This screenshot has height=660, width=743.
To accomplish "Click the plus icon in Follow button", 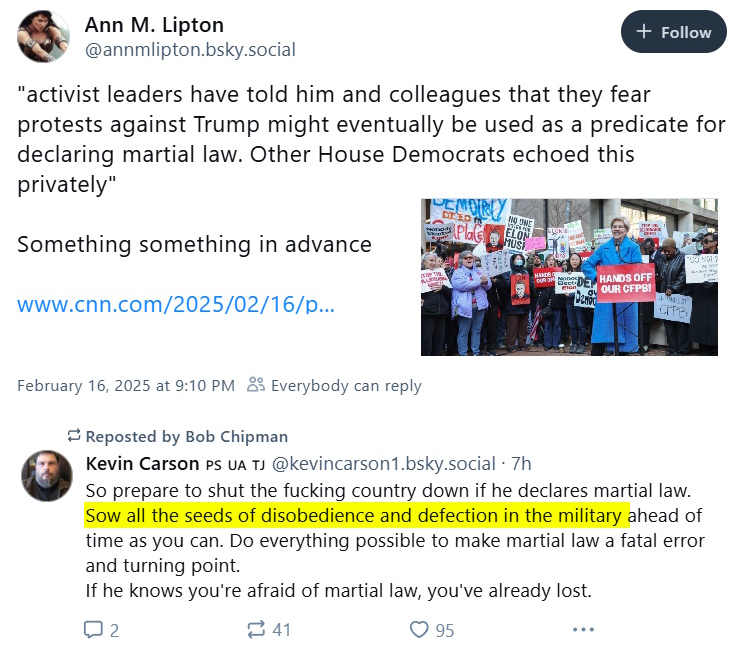I will pos(643,31).
